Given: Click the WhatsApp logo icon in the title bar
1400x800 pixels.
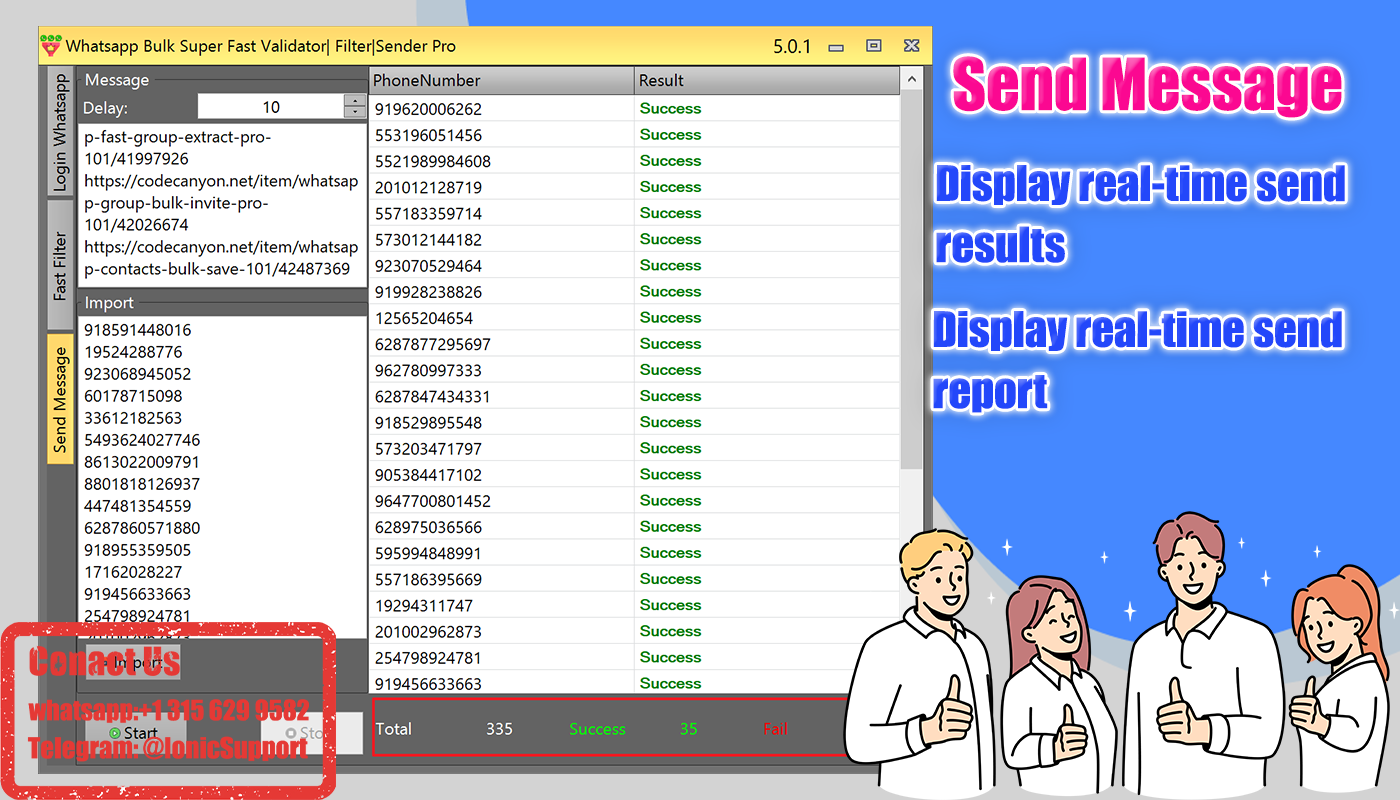Looking at the screenshot, I should [51, 45].
